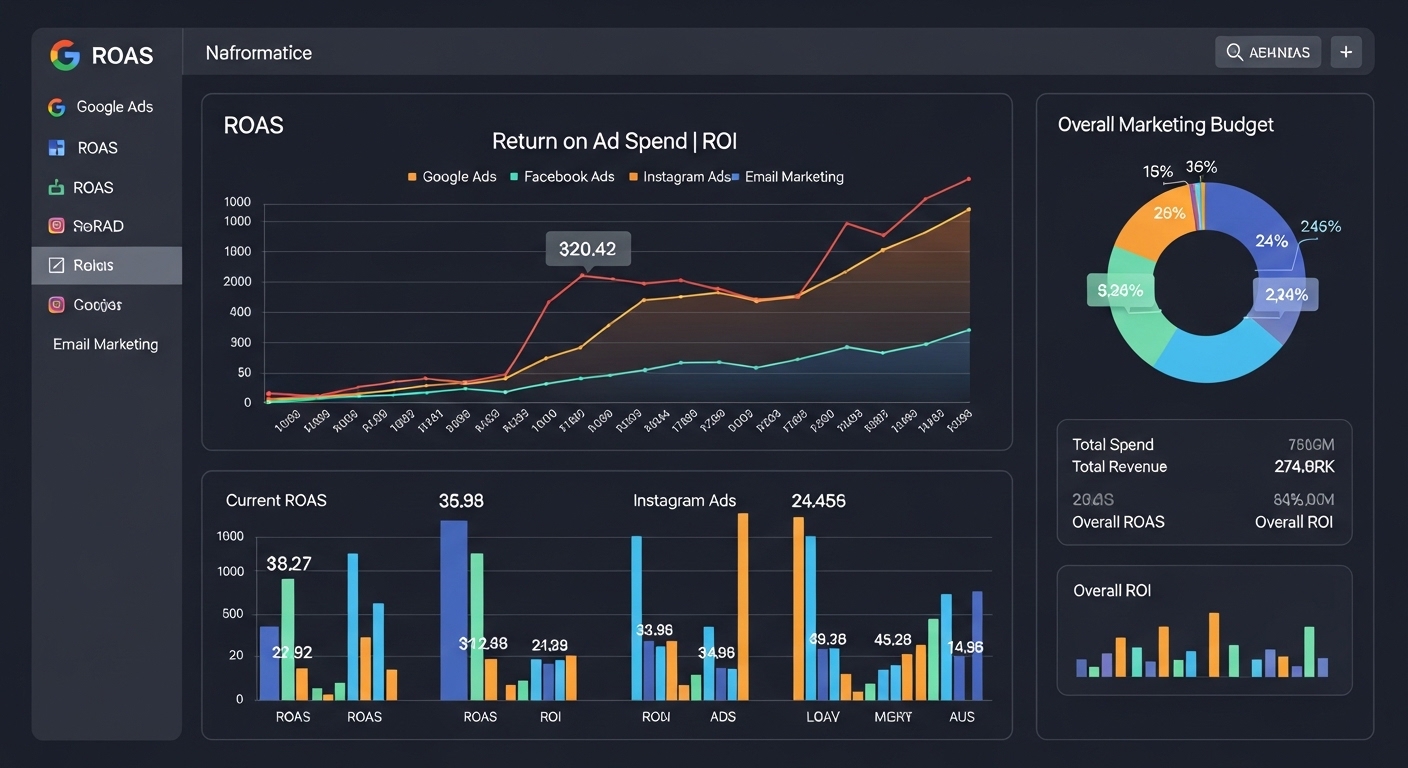Click the Google logo beside the large ROAS title
1408x768 pixels.
point(65,55)
